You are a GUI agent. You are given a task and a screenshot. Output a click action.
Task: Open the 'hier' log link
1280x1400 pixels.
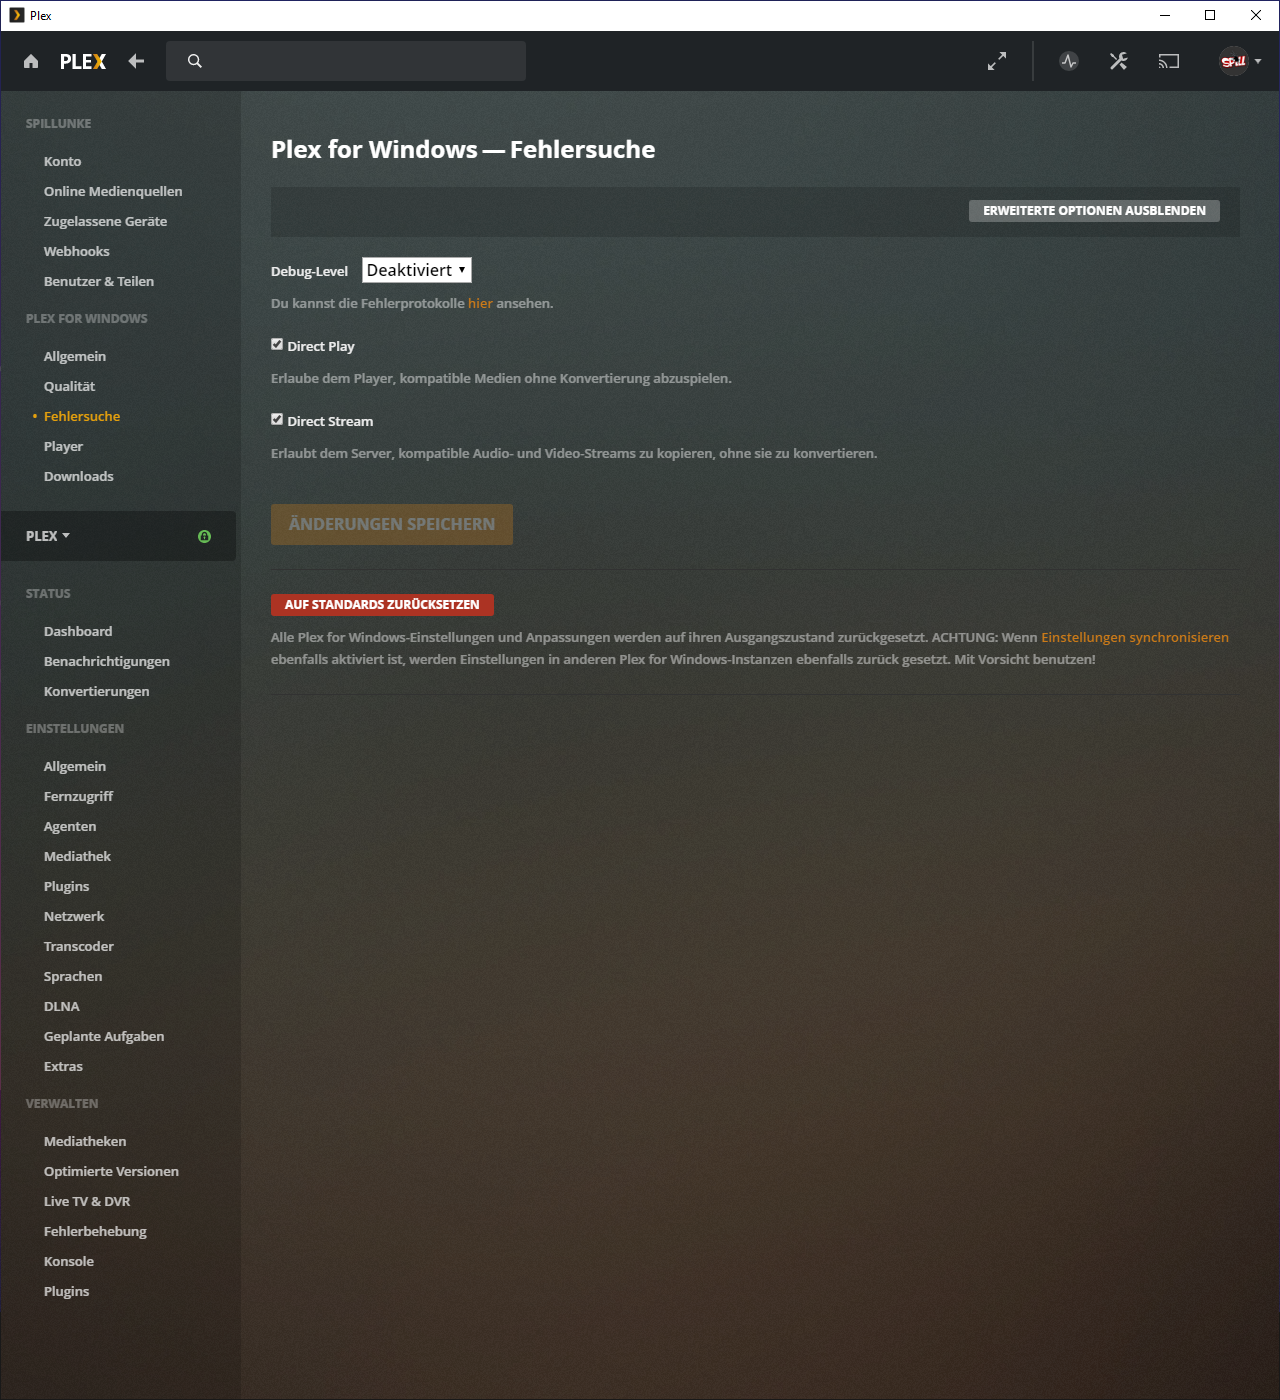(480, 303)
